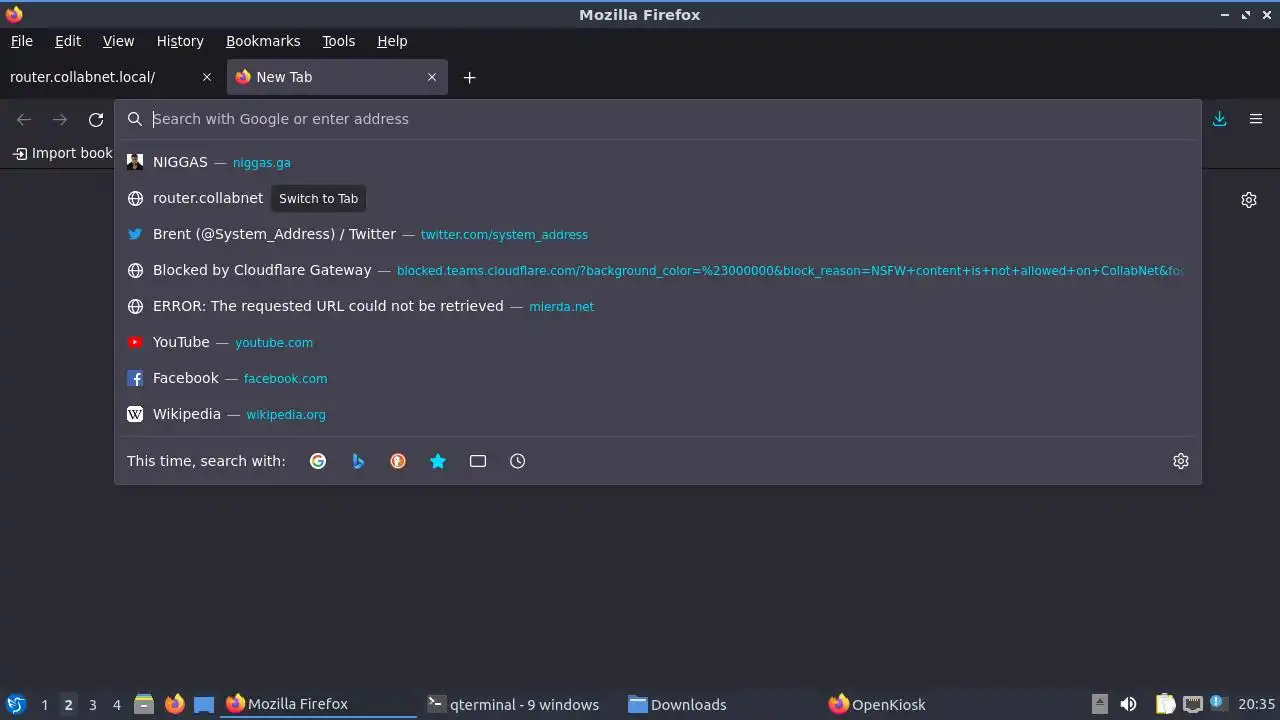Reload the page with the refresh icon
Viewport: 1280px width, 720px height.
pyautogui.click(x=96, y=119)
